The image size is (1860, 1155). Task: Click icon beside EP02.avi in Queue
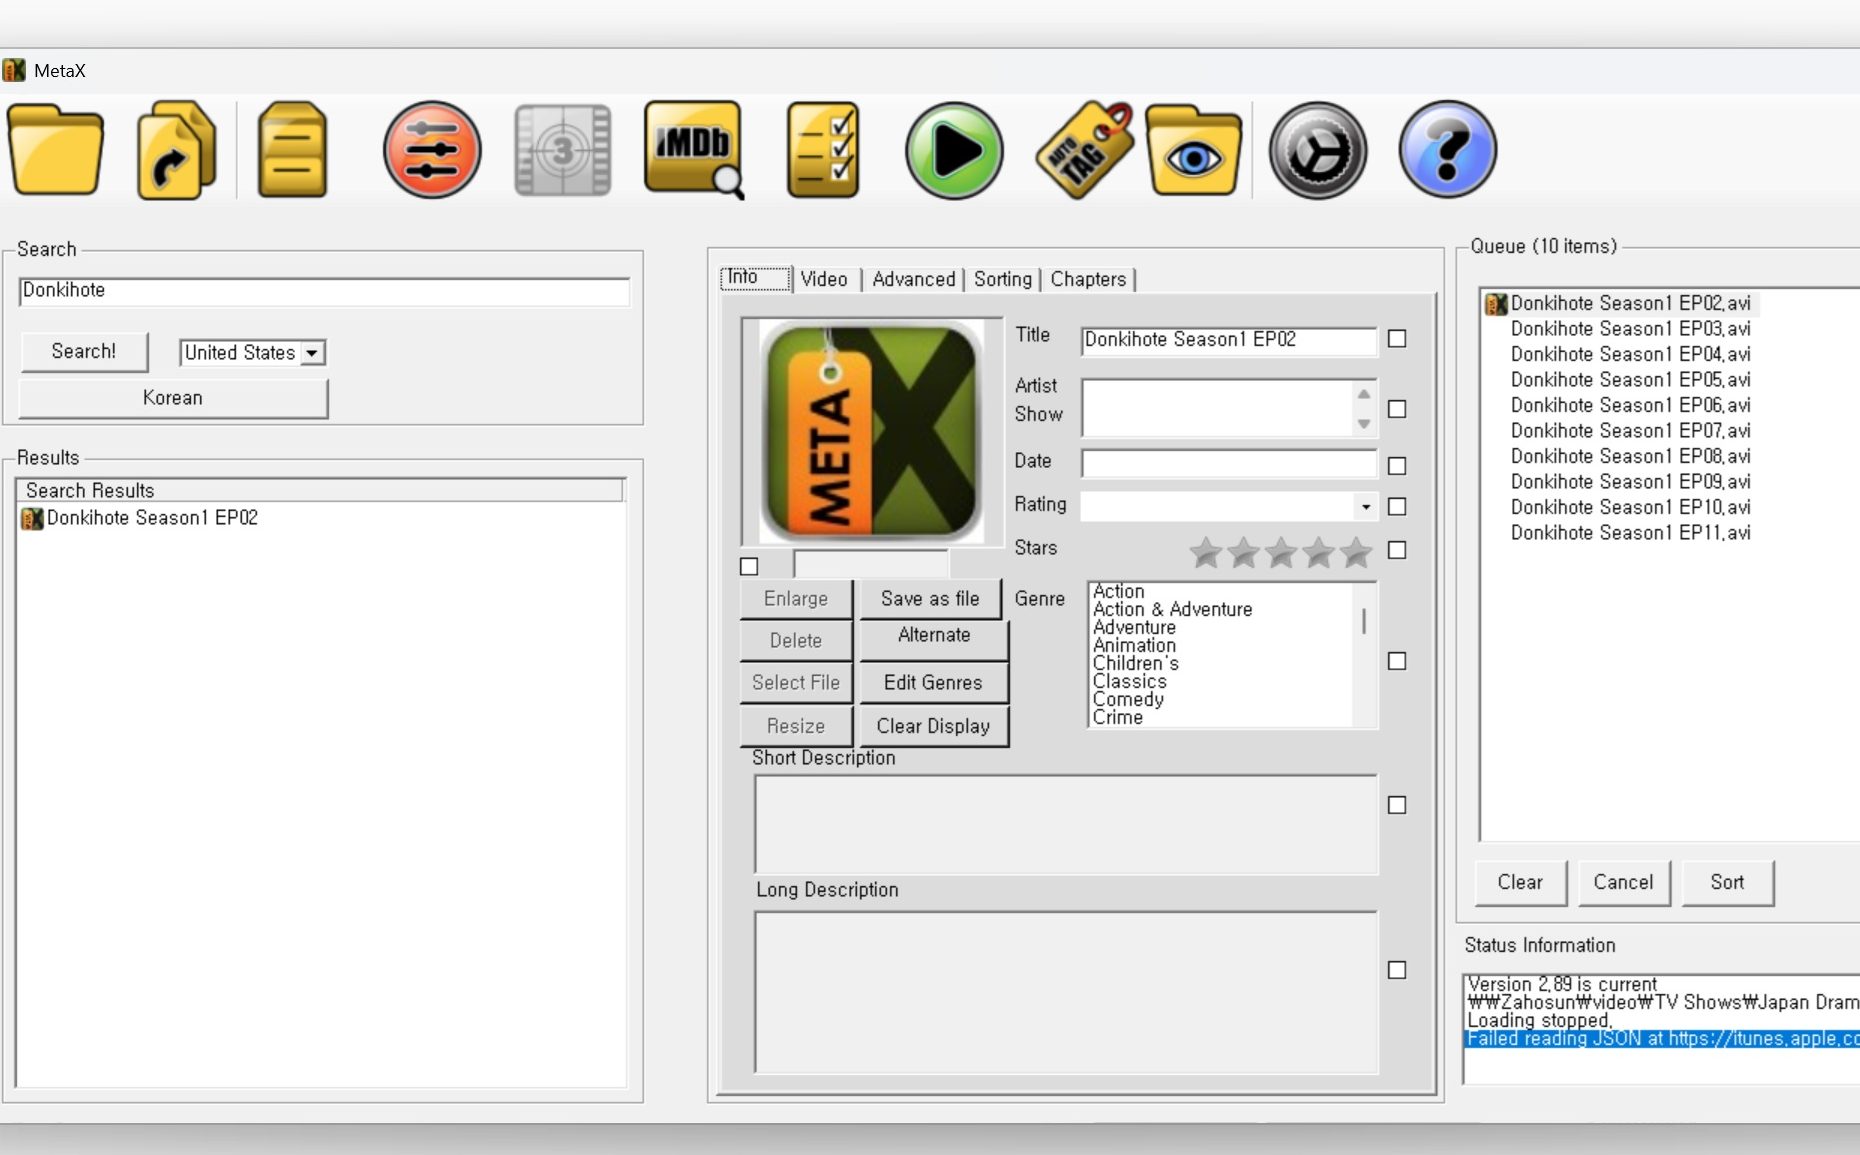point(1496,303)
